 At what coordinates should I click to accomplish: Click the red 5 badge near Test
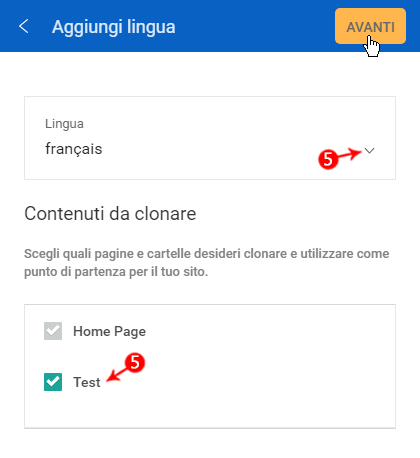135,362
